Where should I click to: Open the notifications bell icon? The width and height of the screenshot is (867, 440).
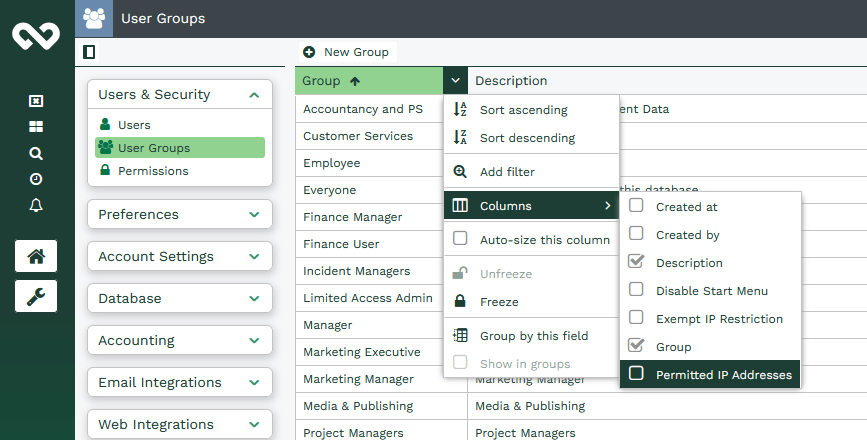click(36, 205)
